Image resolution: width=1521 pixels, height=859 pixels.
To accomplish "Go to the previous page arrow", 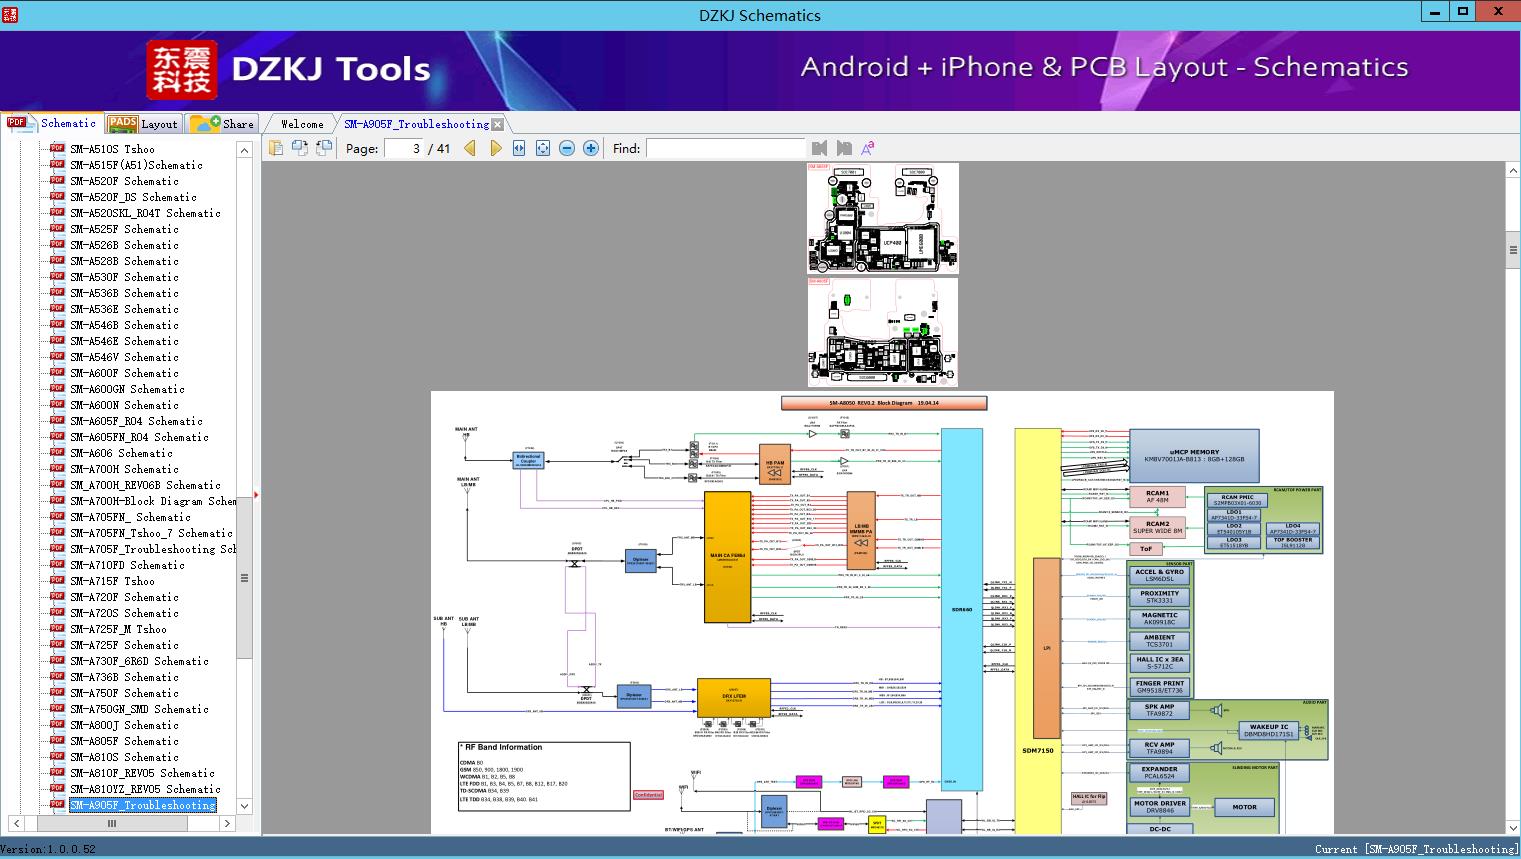I will (x=470, y=148).
